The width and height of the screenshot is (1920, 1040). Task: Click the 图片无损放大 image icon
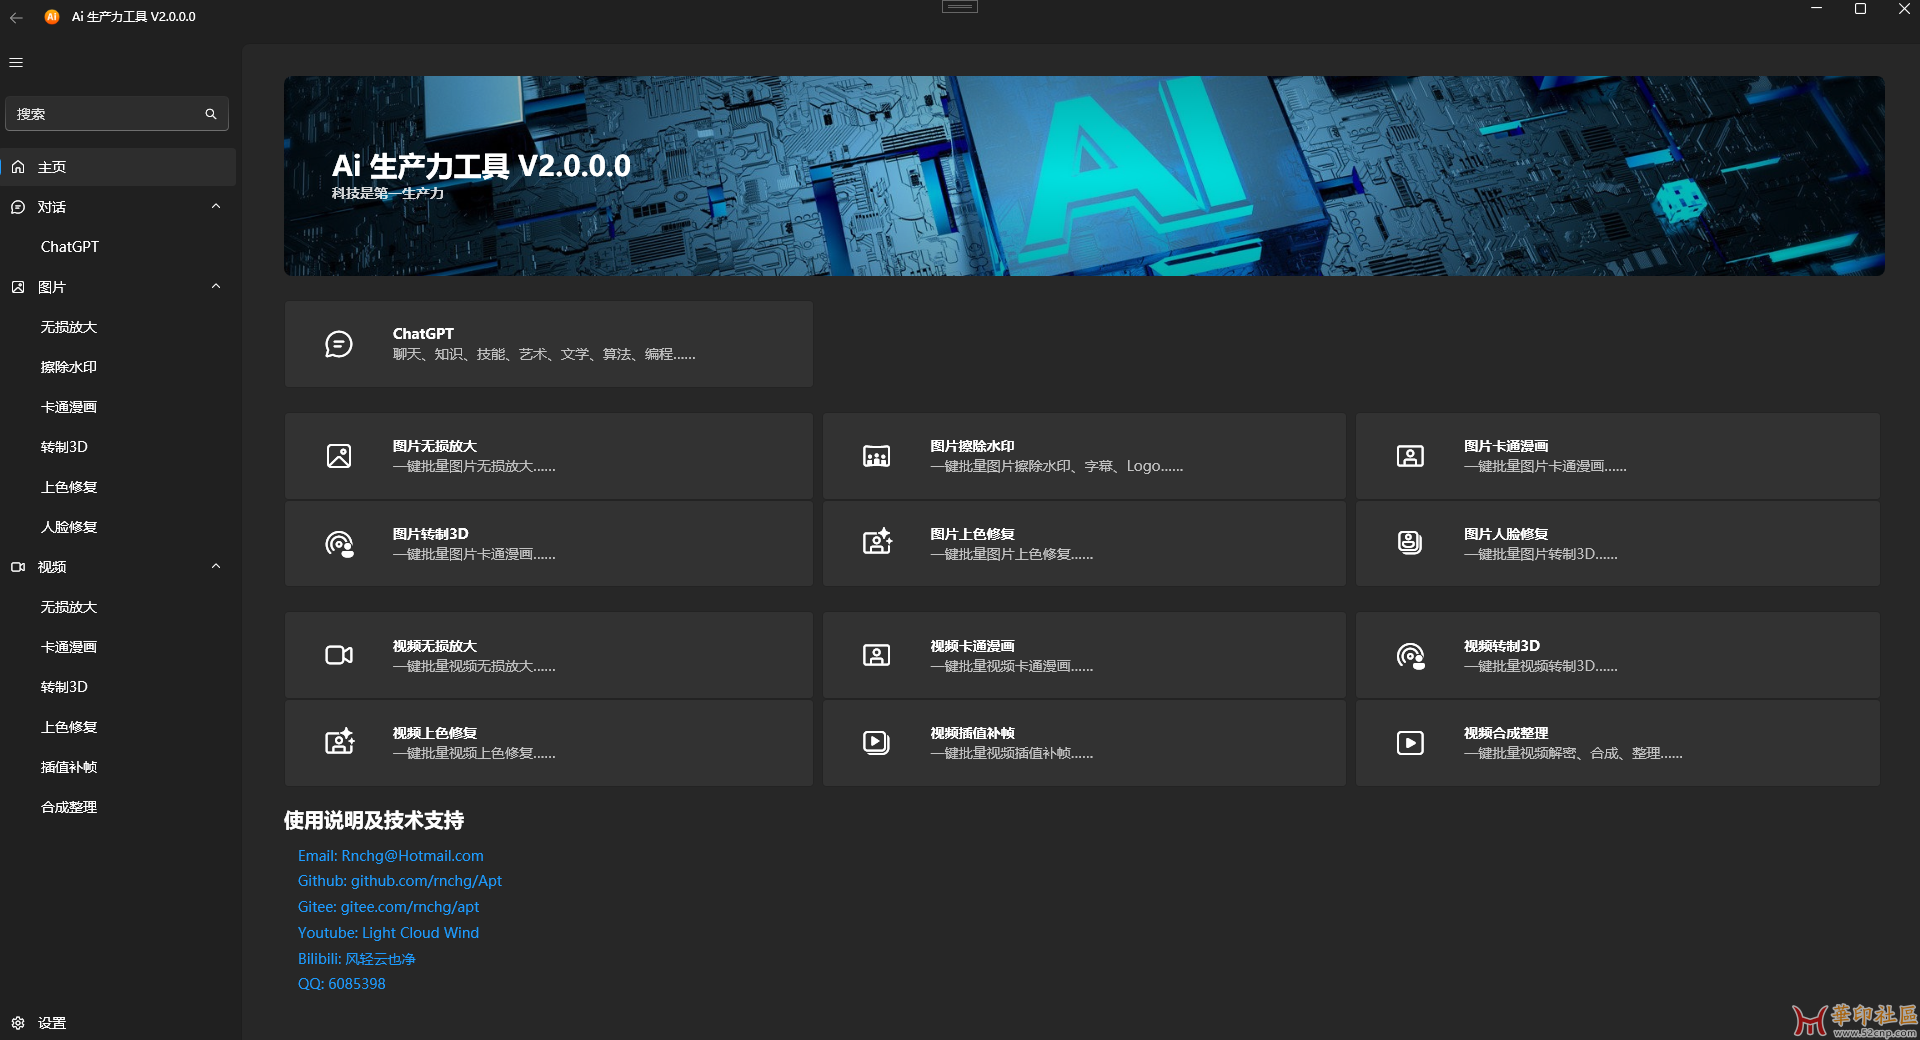click(x=339, y=456)
